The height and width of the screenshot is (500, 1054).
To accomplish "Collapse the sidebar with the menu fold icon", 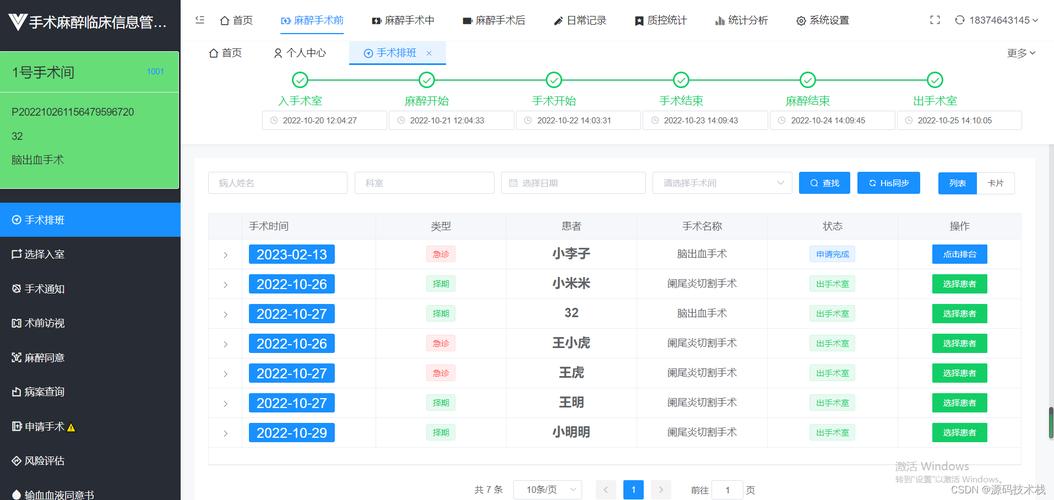I will (x=200, y=20).
